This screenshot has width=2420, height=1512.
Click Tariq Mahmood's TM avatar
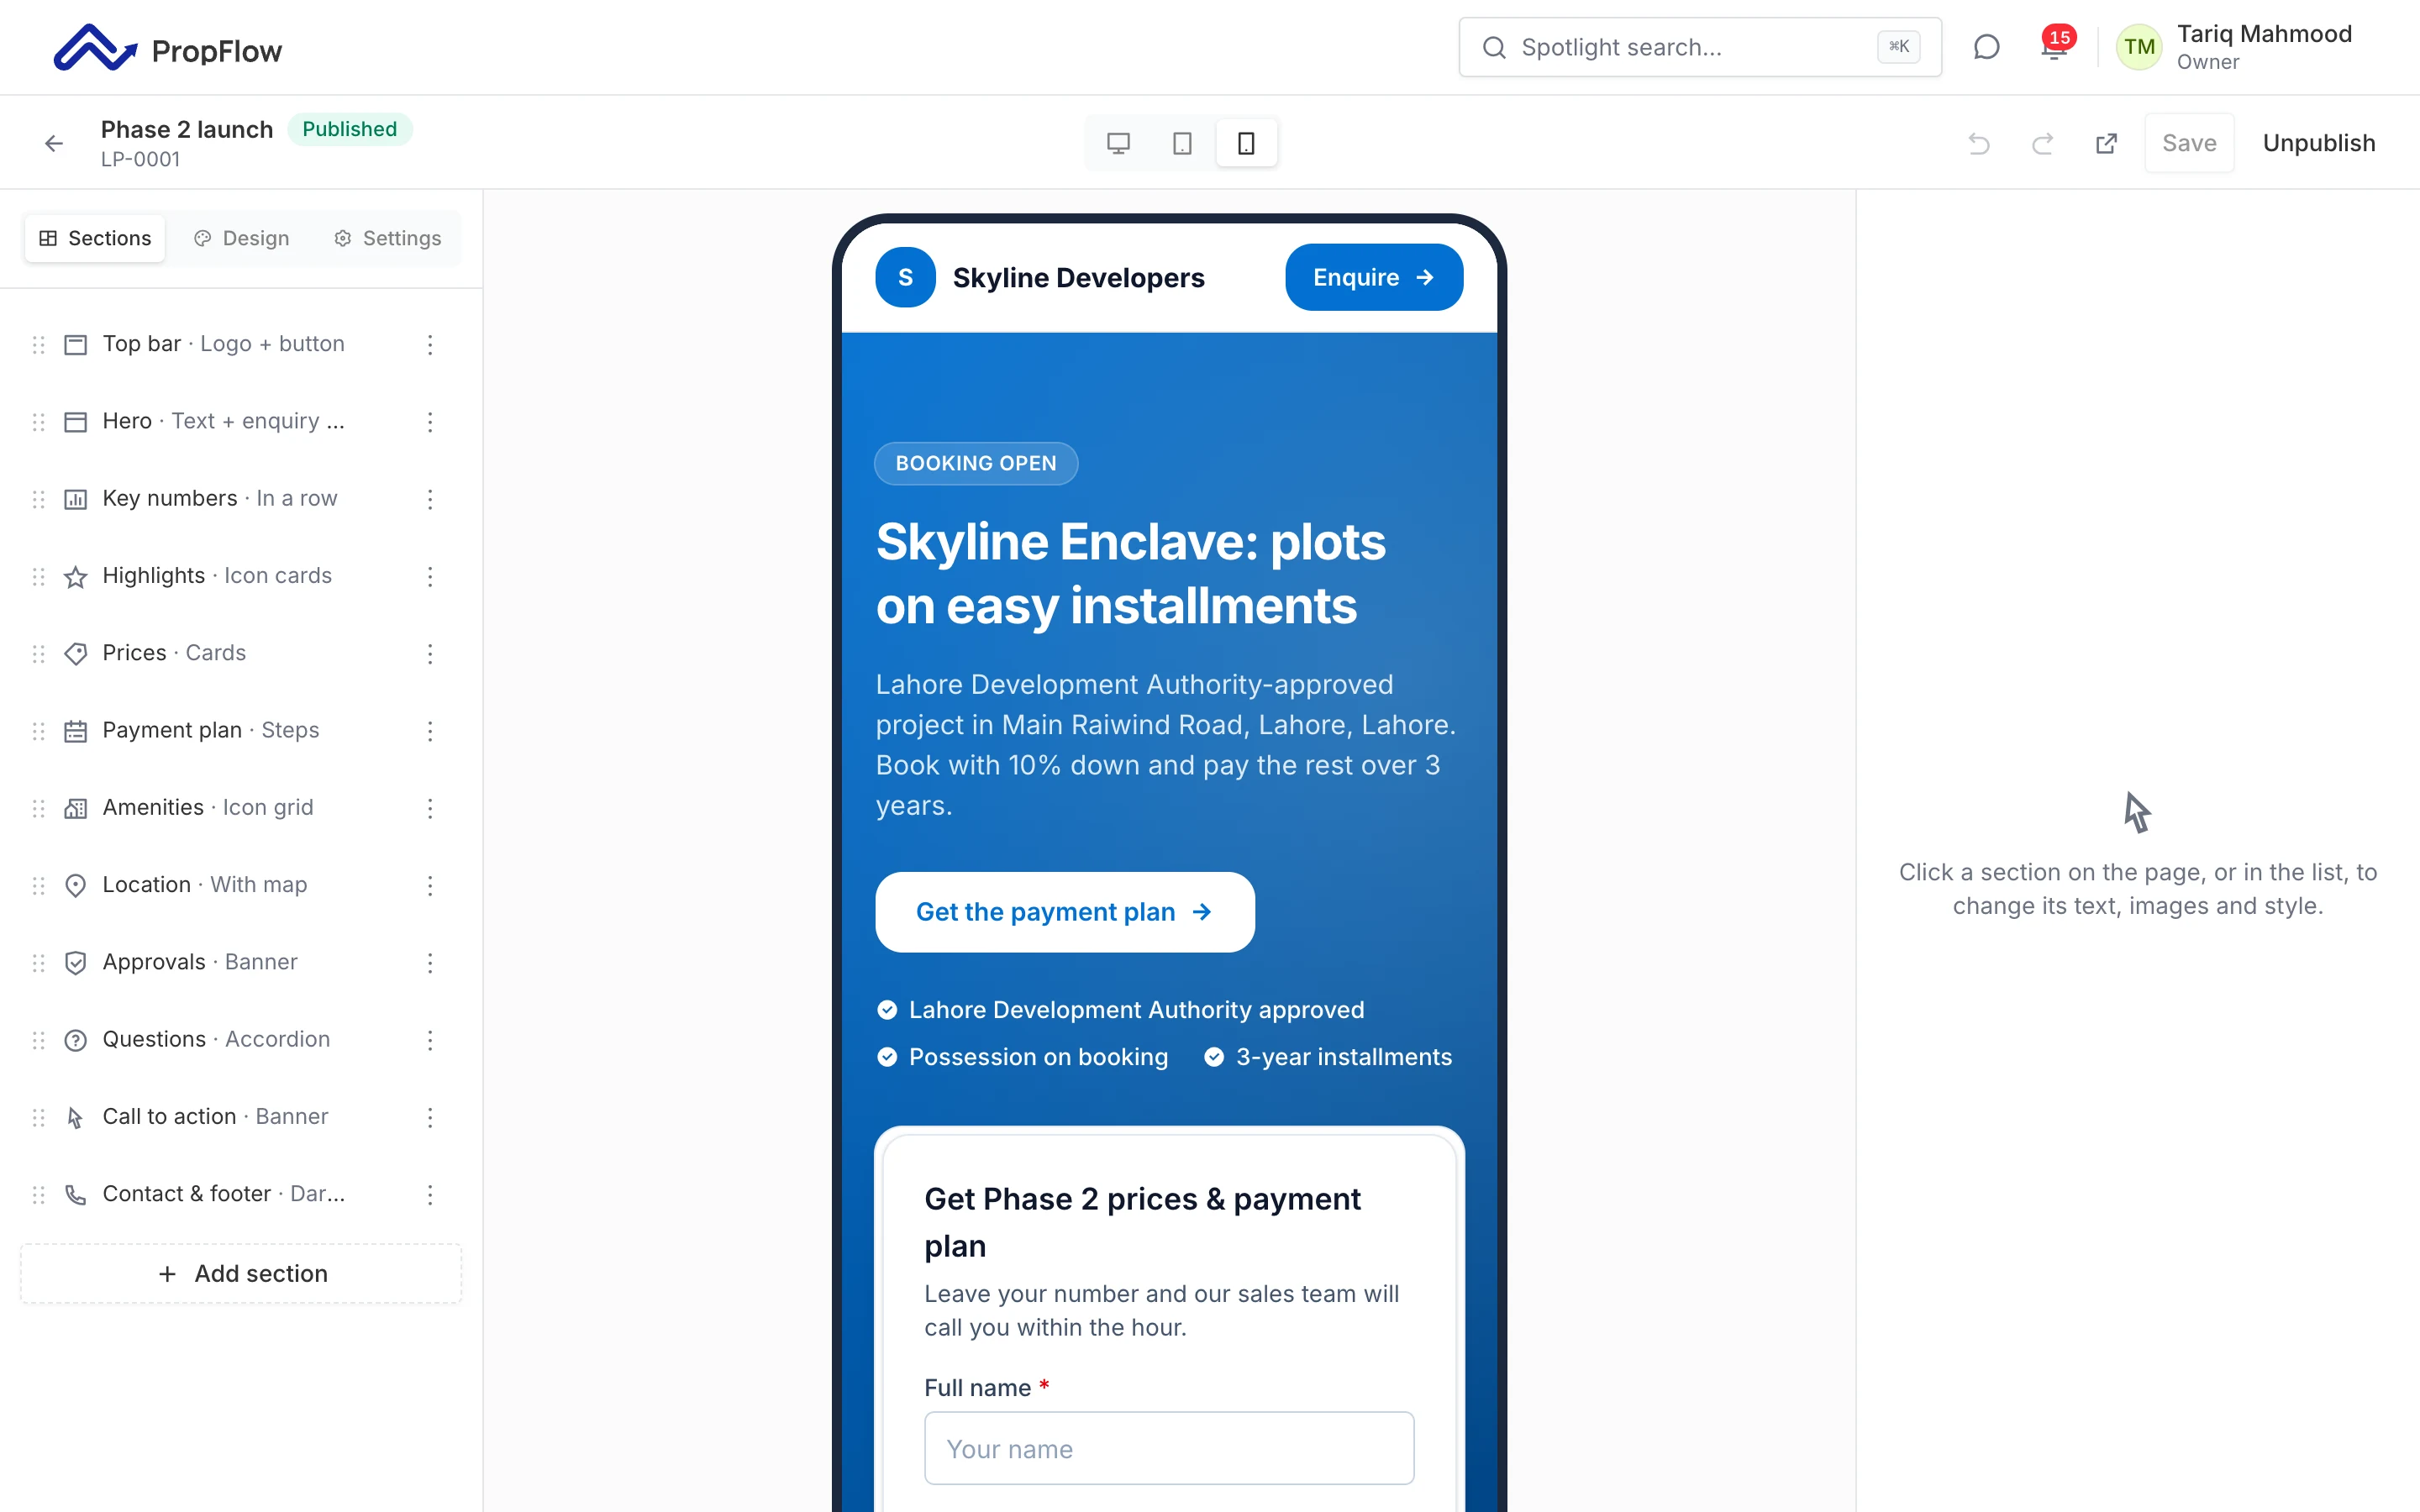pos(2139,47)
